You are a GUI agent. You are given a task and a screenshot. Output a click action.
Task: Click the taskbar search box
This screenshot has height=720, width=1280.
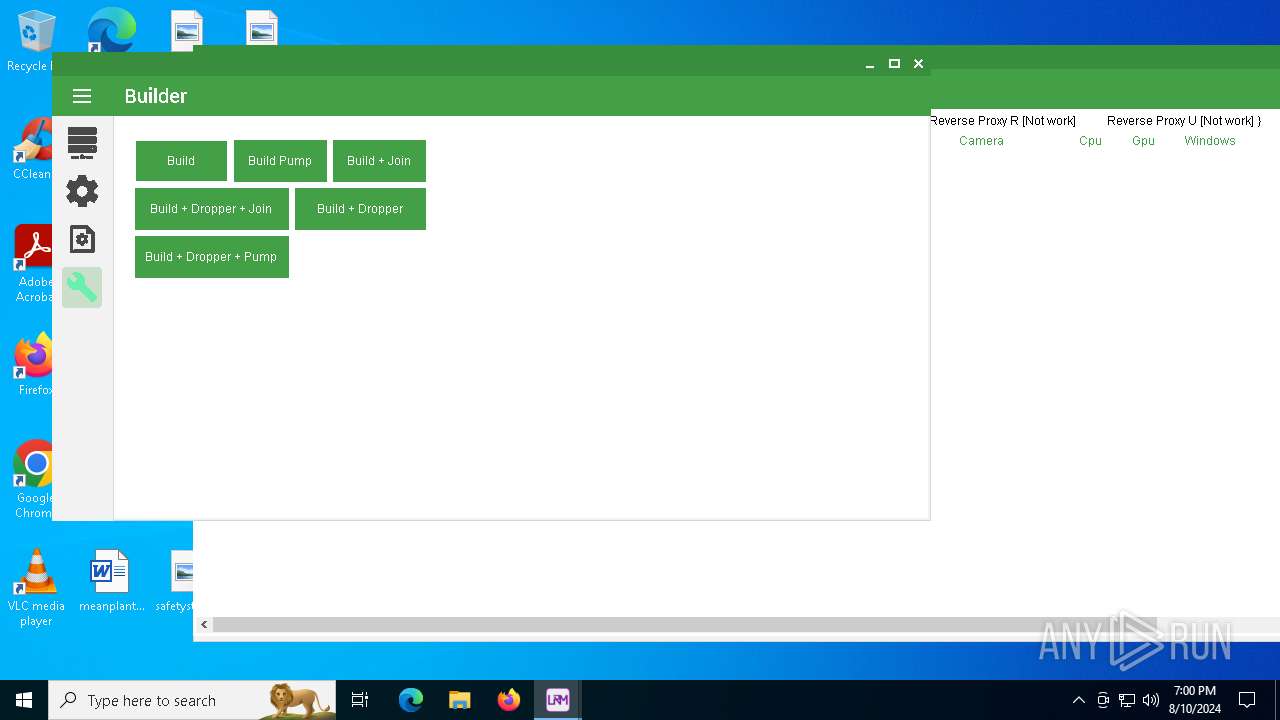[x=192, y=700]
